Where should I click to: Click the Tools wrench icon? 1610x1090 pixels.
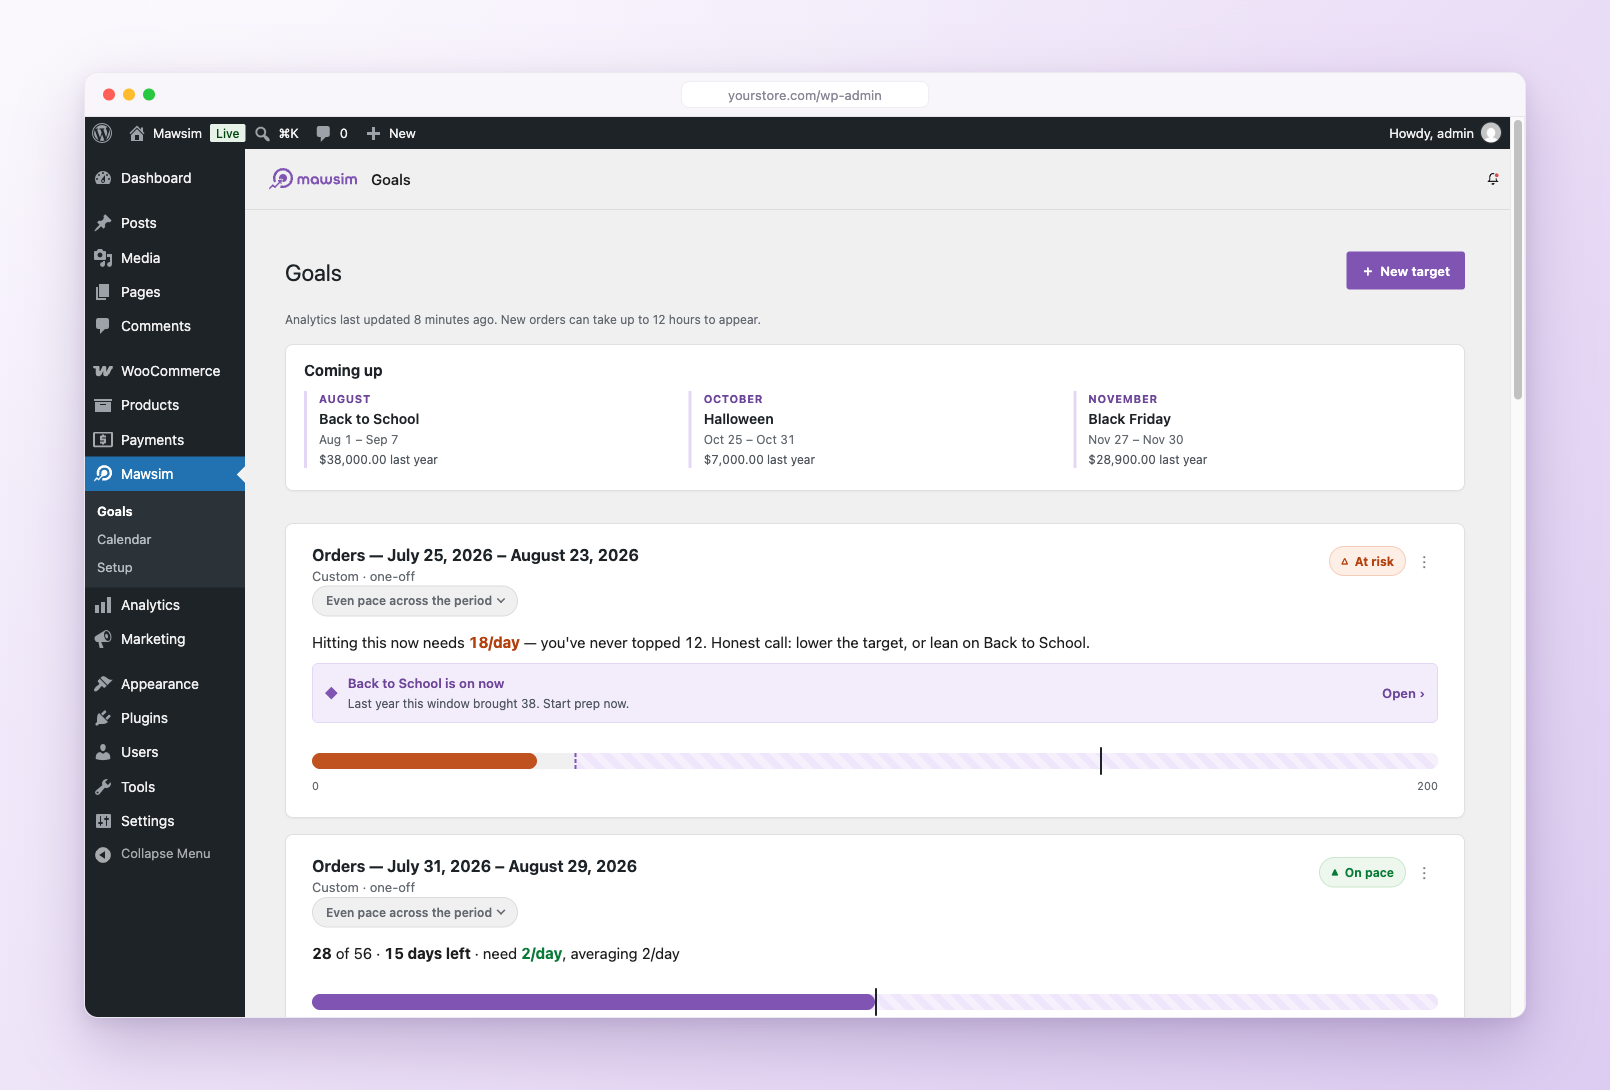pyautogui.click(x=103, y=787)
